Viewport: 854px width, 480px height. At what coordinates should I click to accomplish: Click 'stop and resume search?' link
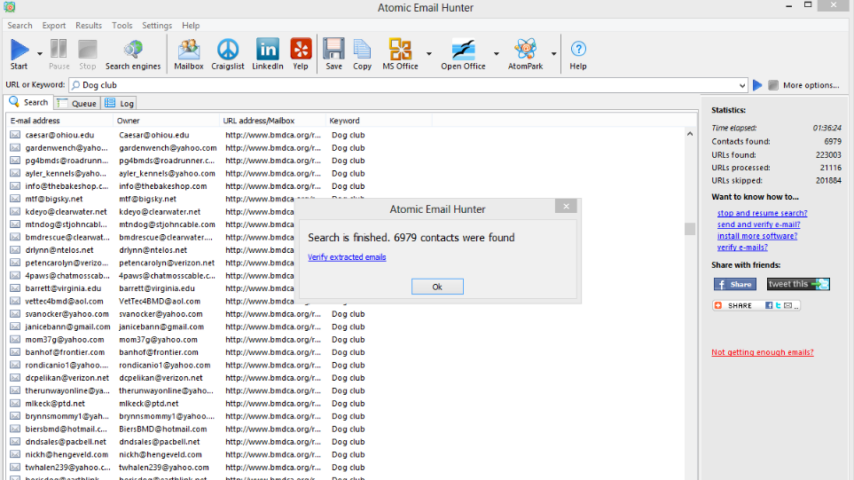coord(762,213)
